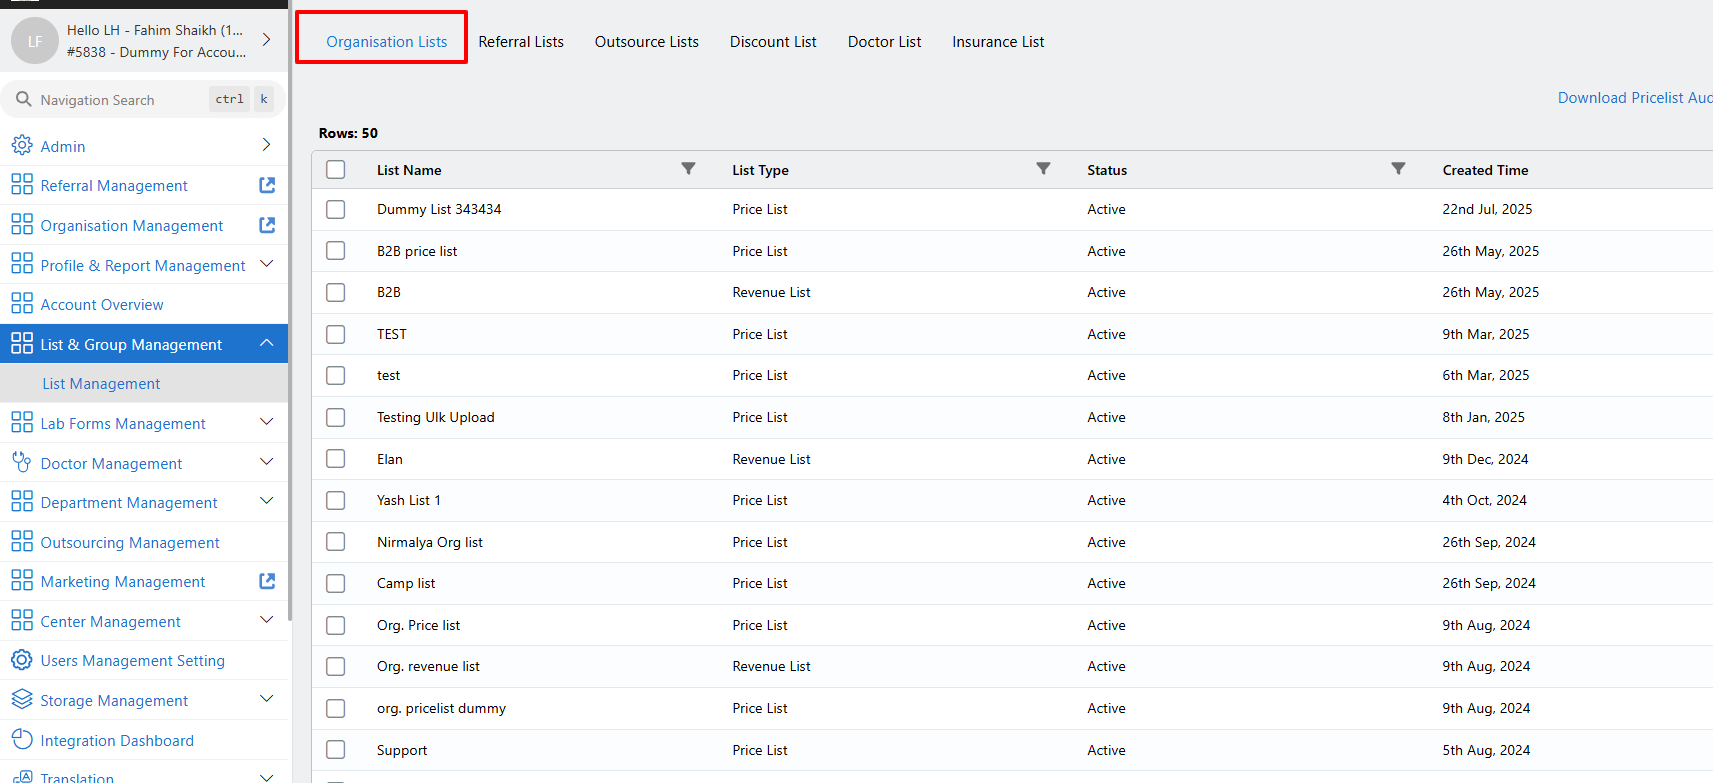The width and height of the screenshot is (1713, 783).
Task: Click the Status column filter funnel
Action: (1398, 169)
